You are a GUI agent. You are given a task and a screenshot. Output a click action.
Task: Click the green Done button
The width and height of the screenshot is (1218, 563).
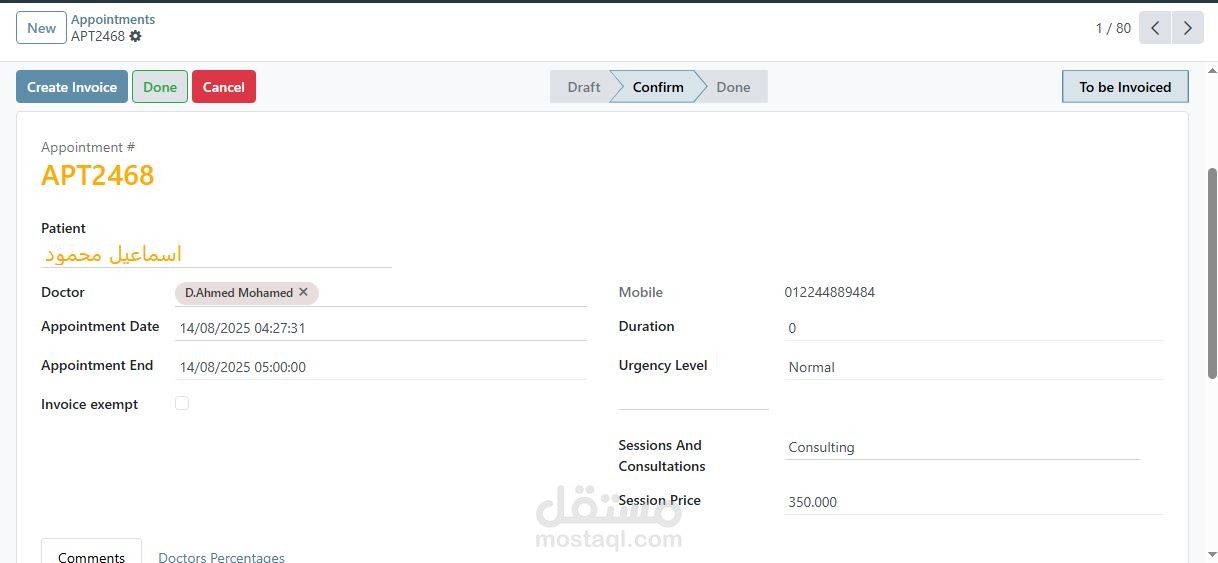[160, 87]
